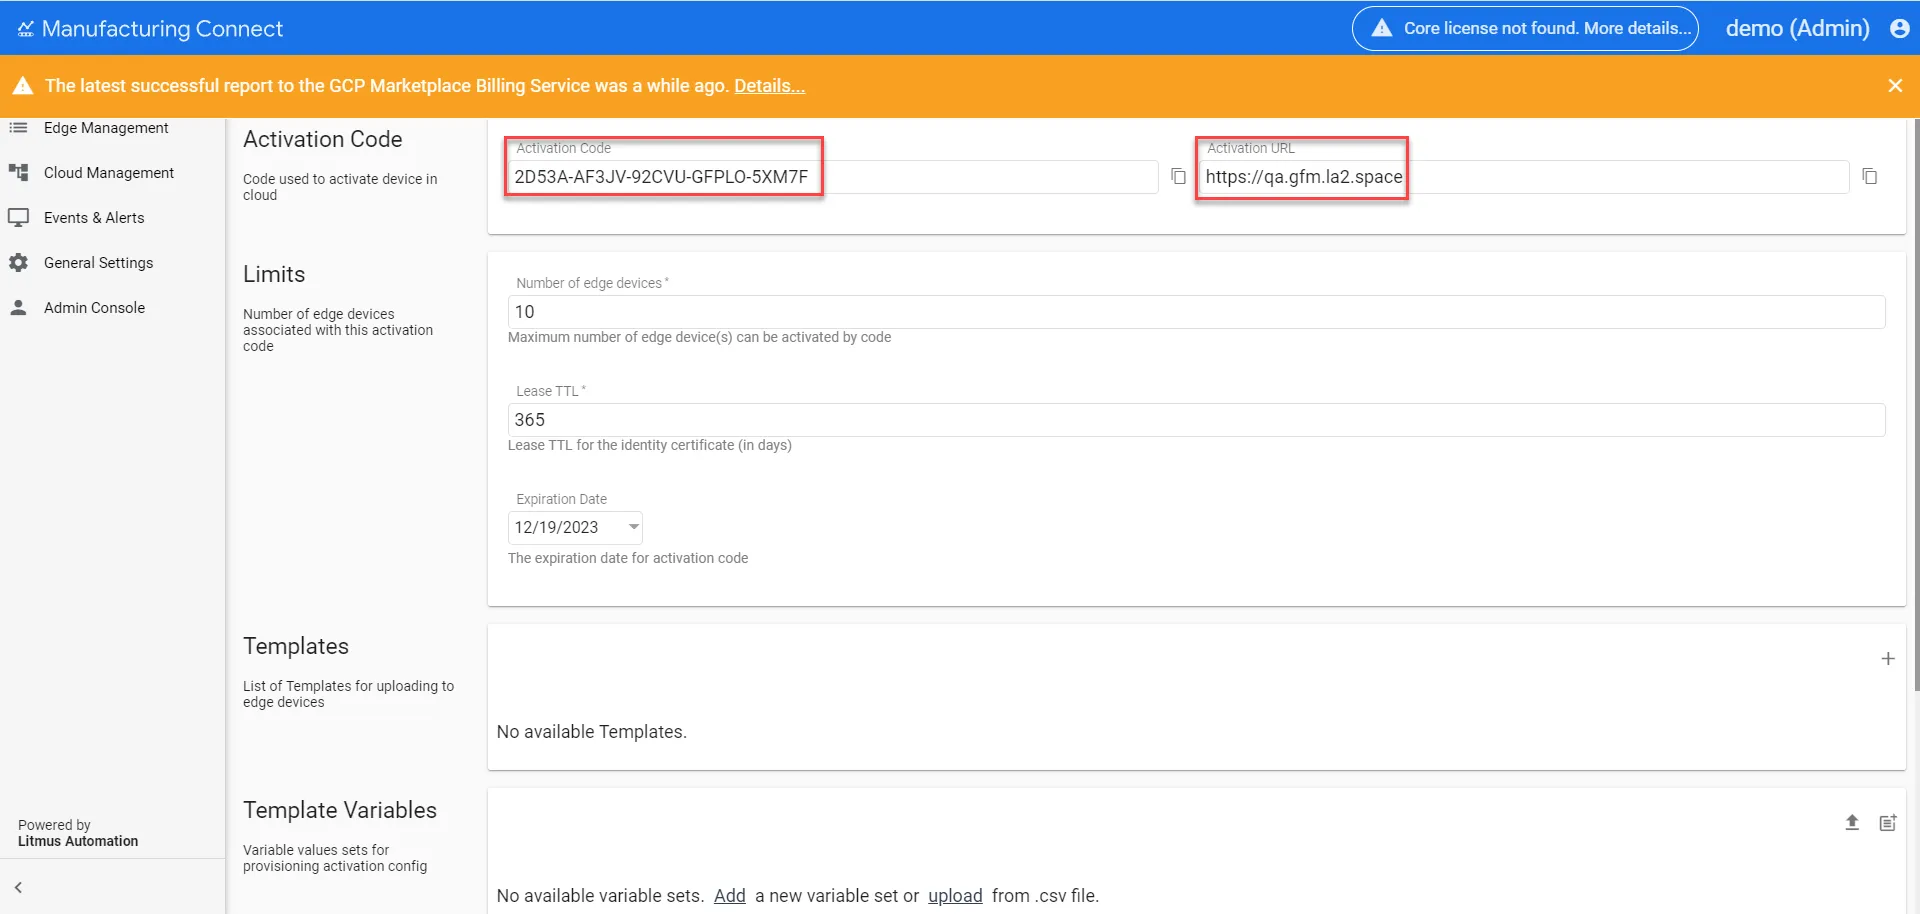Open the Expiration Date dropdown

575,528
